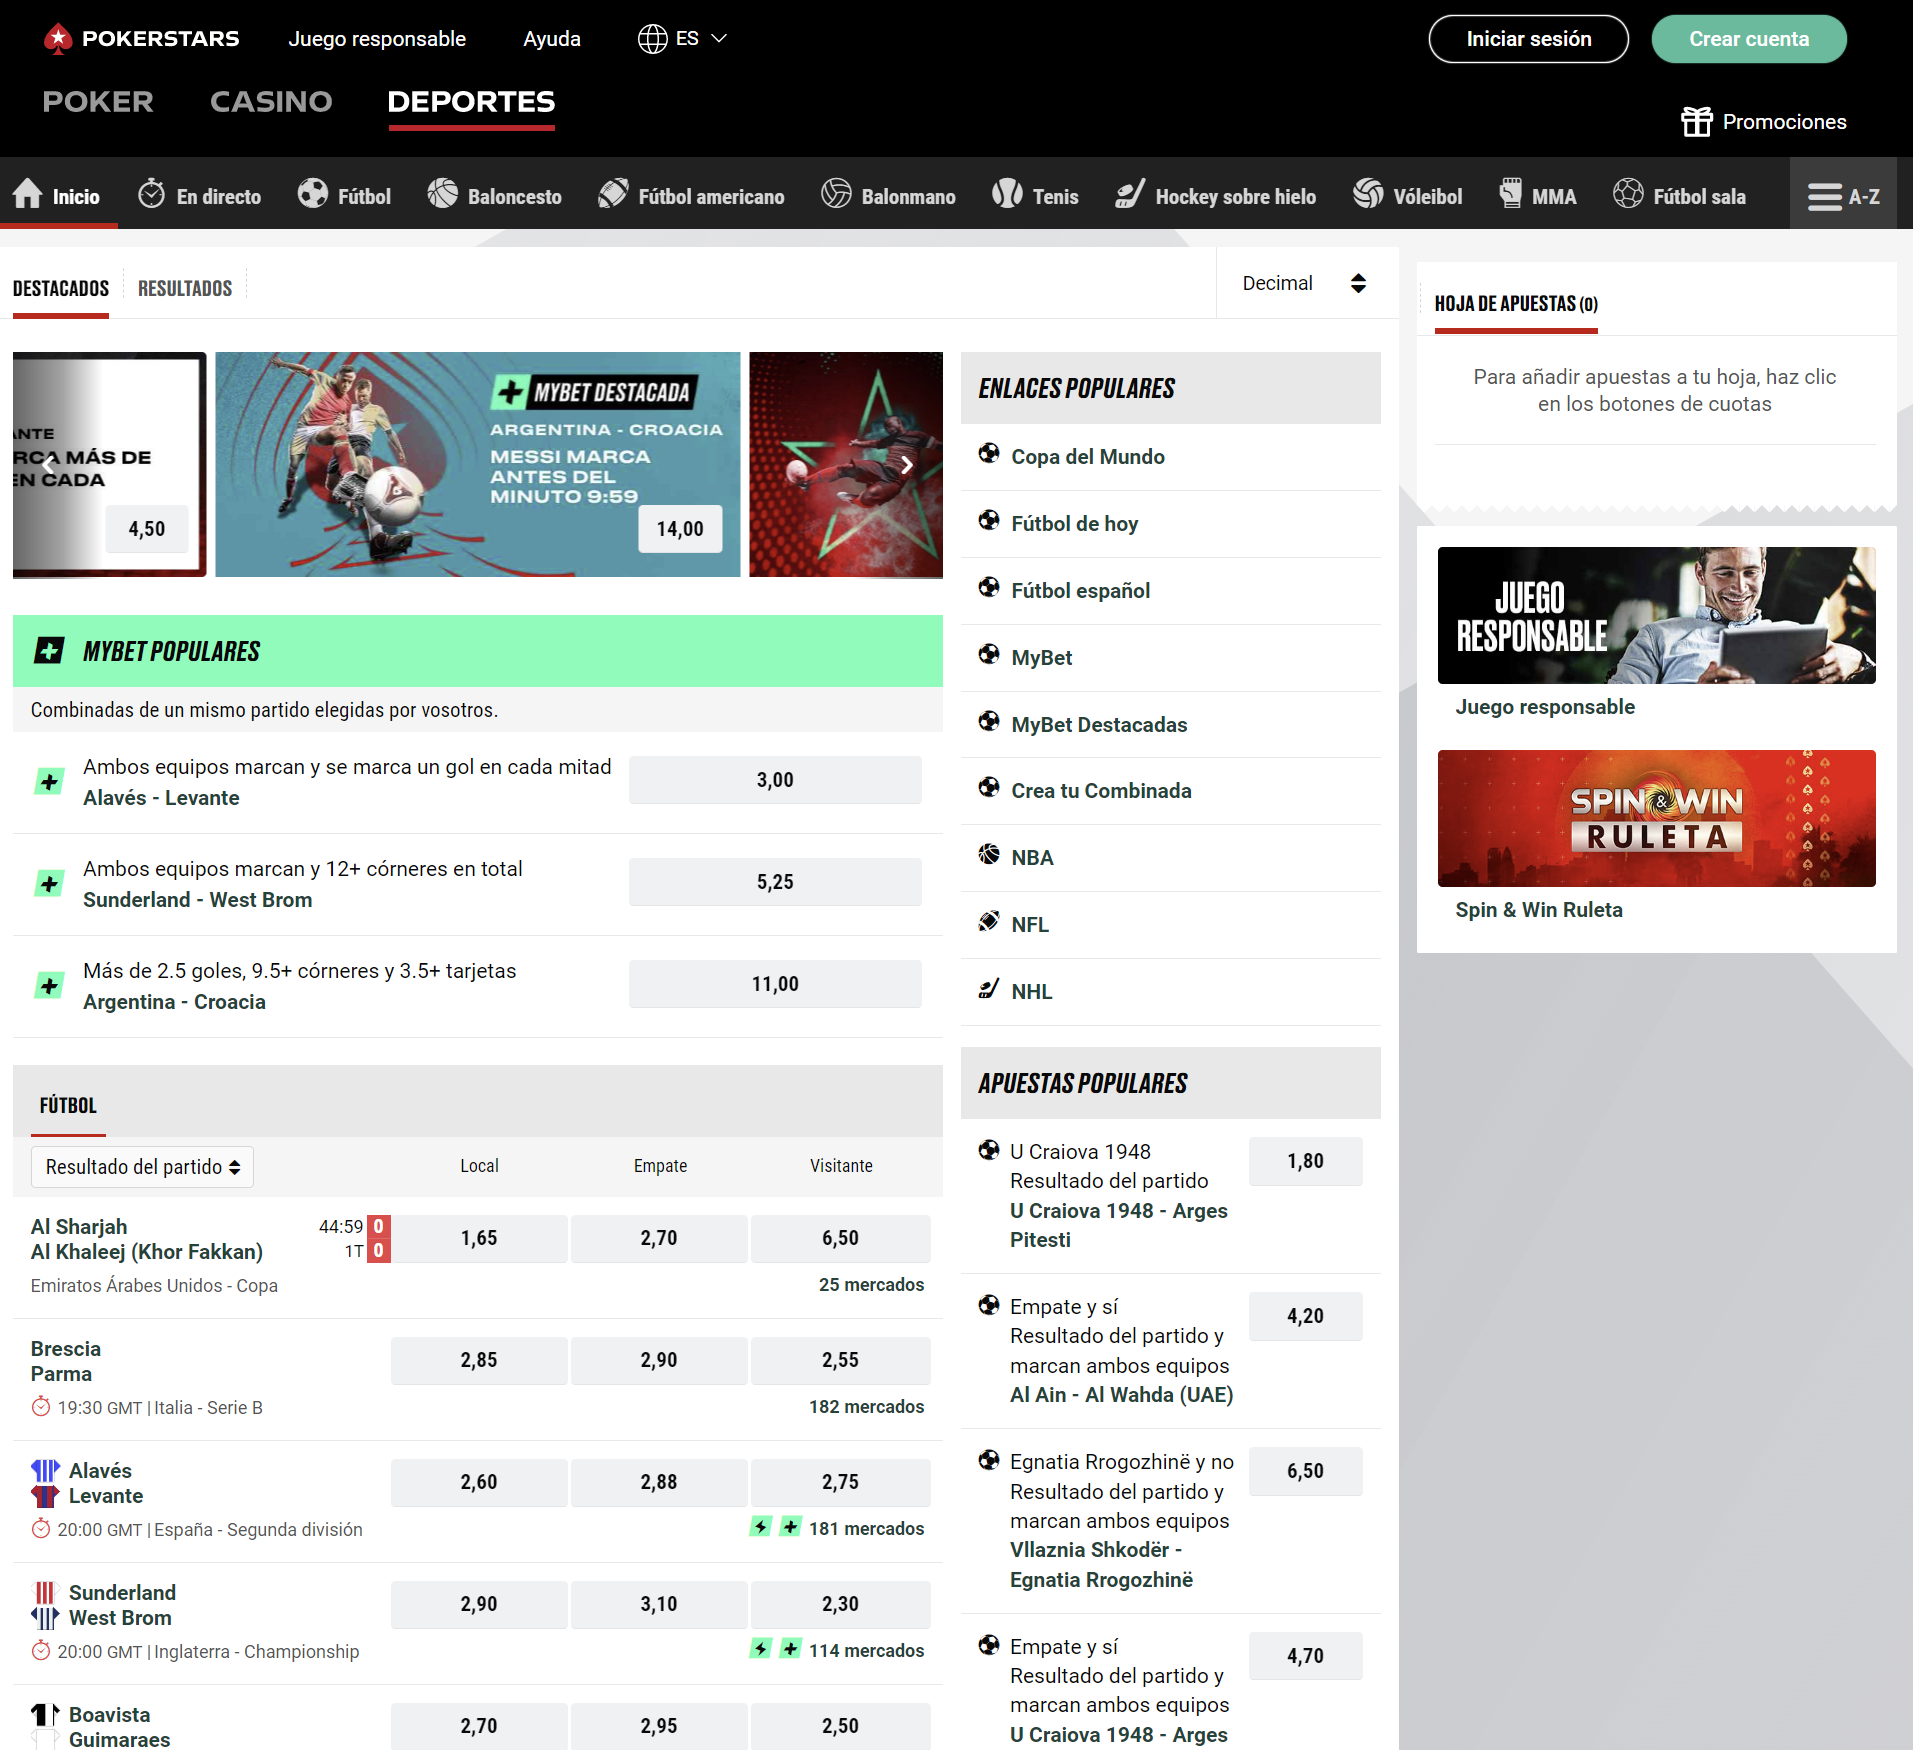Open Argentina - Croacia MyBet Destacada banner
The width and height of the screenshot is (1913, 1750).
coord(478,464)
